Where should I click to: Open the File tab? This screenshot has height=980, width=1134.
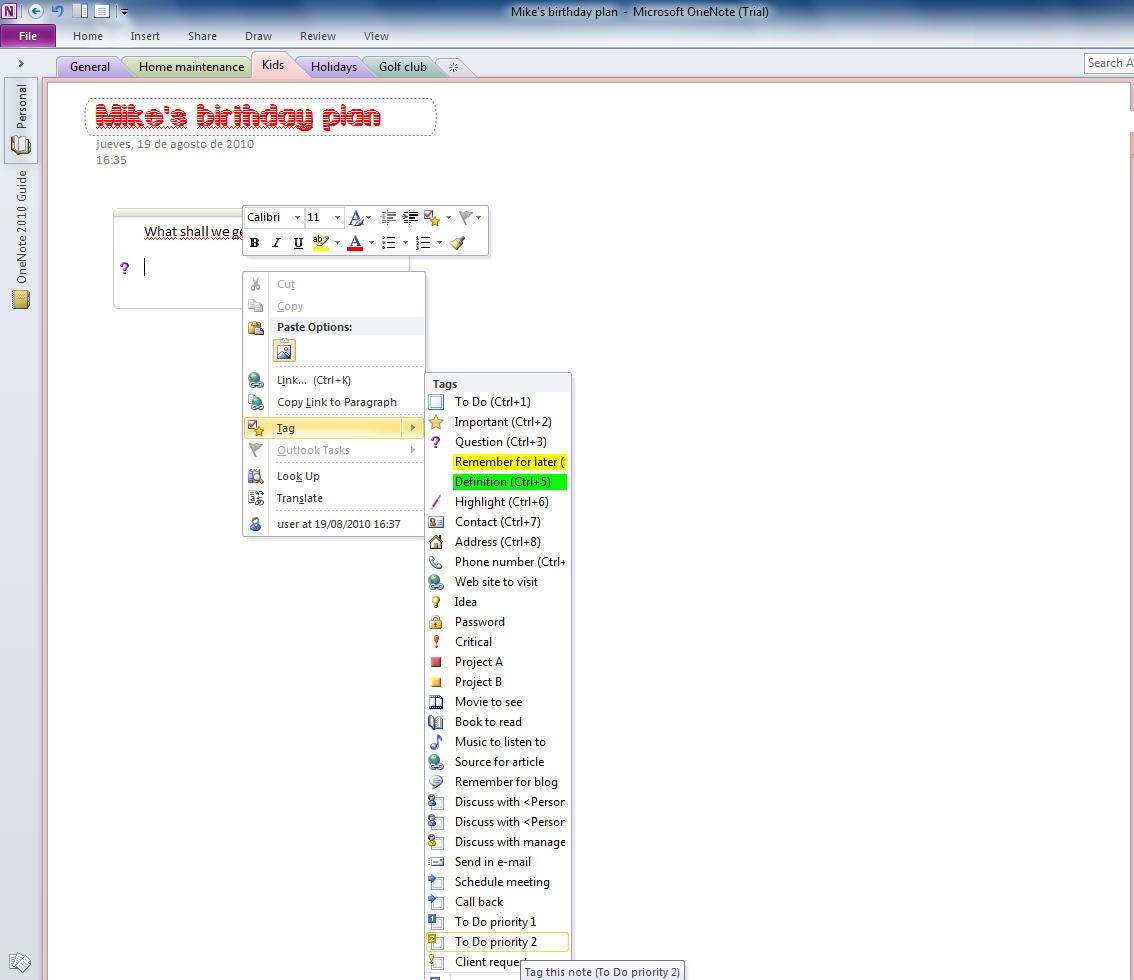28,36
